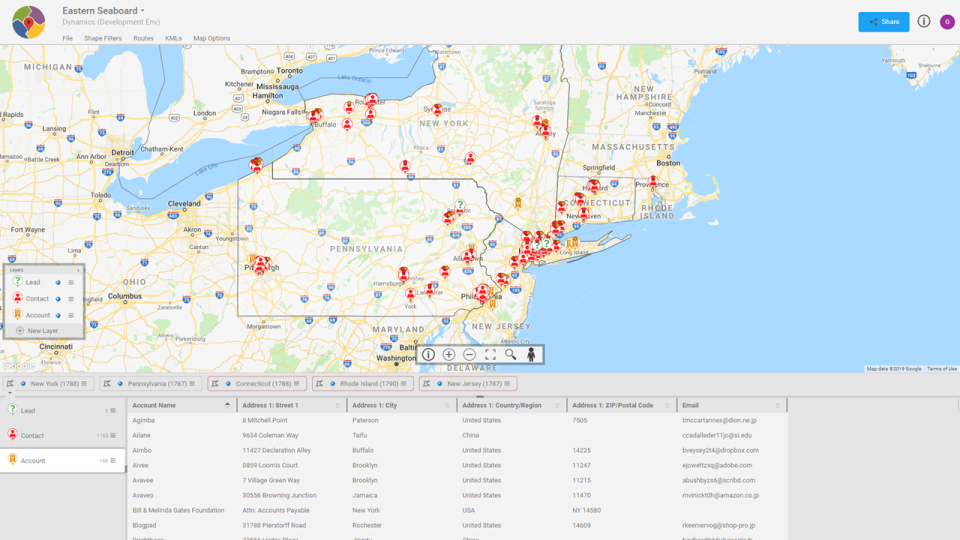This screenshot has height=540, width=960.
Task: Open the map search magnifier tool
Action: point(511,354)
